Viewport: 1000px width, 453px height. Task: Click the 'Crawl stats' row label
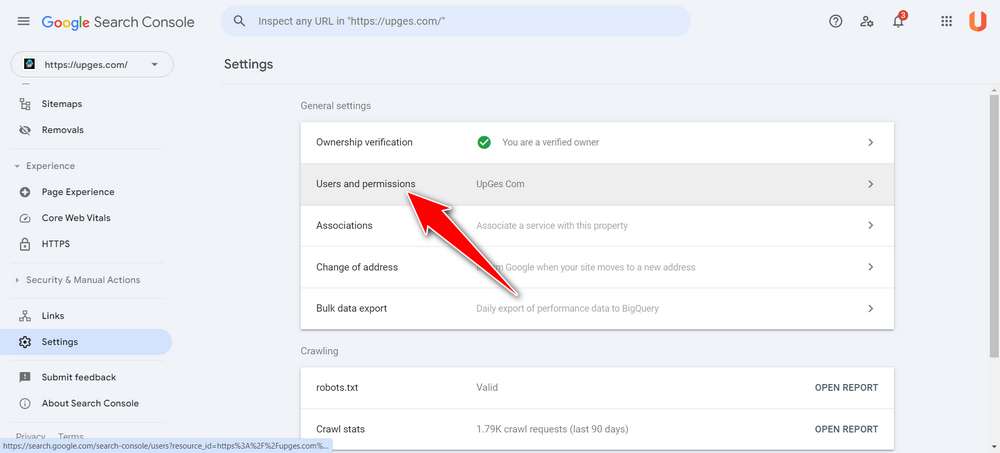pyautogui.click(x=341, y=429)
